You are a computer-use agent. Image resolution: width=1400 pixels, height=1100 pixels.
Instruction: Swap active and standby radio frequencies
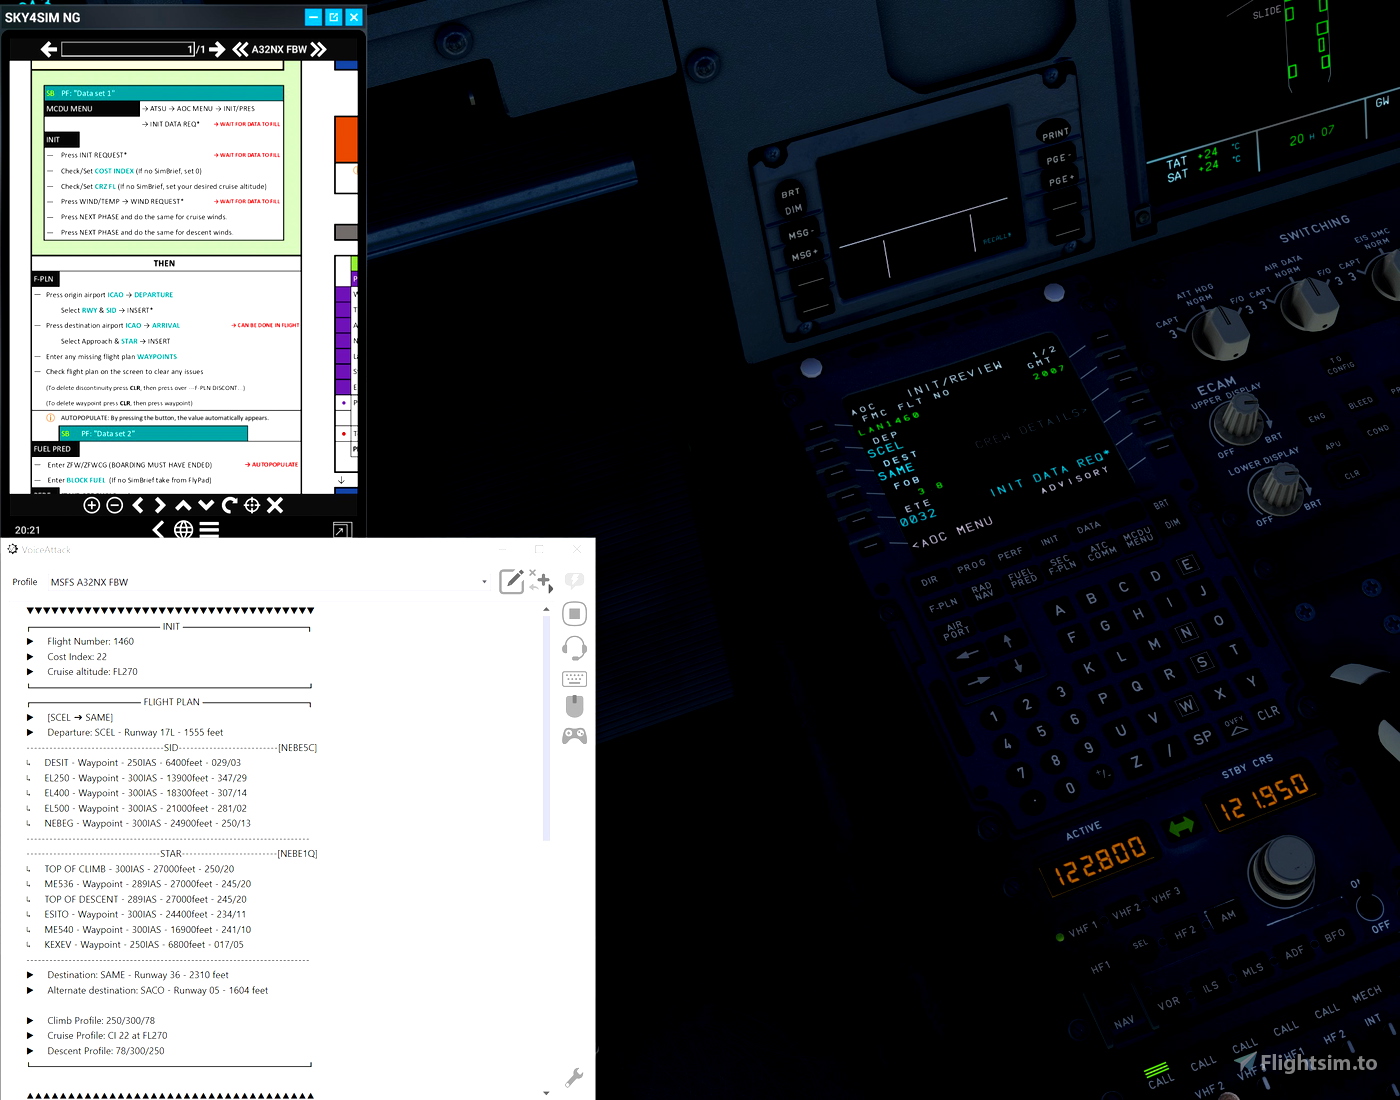coord(1182,827)
